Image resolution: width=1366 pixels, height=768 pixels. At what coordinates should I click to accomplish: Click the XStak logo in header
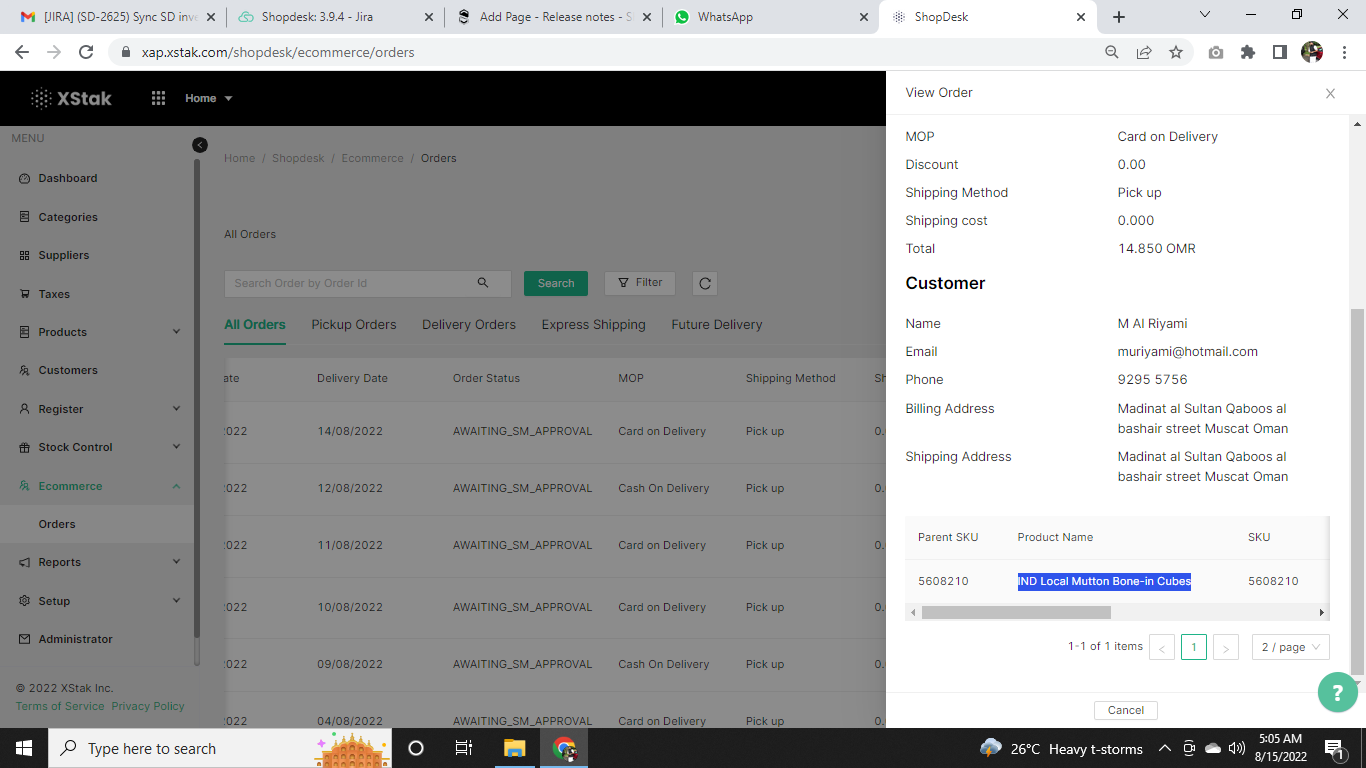71,98
